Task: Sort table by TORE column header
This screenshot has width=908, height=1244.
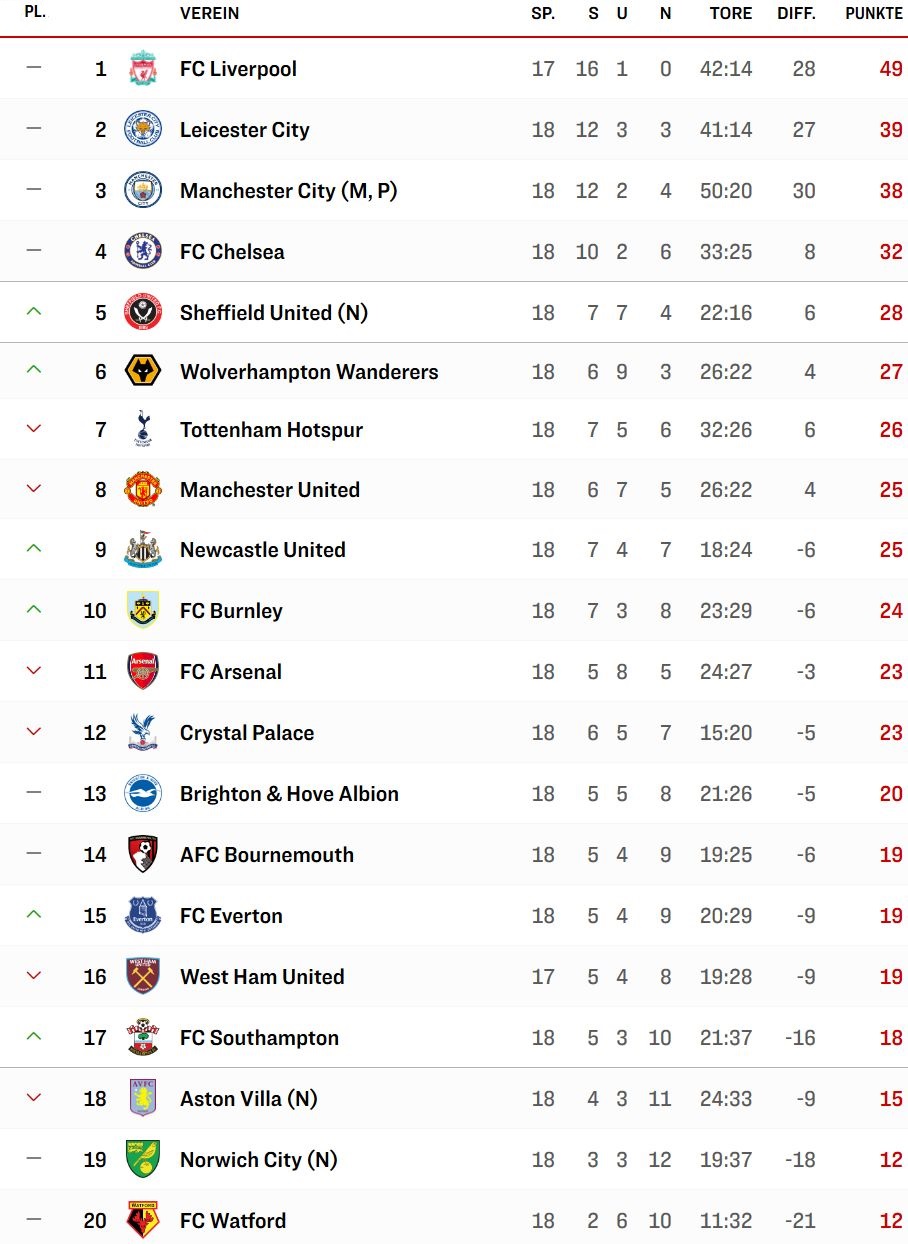Action: (x=731, y=14)
